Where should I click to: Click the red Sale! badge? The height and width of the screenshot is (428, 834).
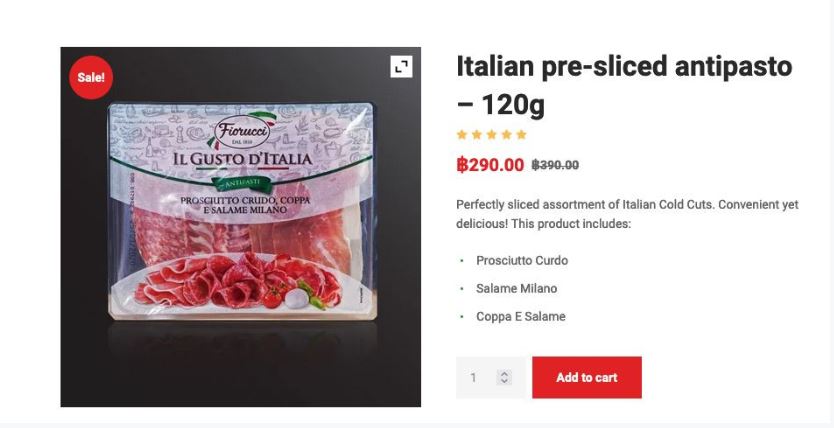coord(90,78)
